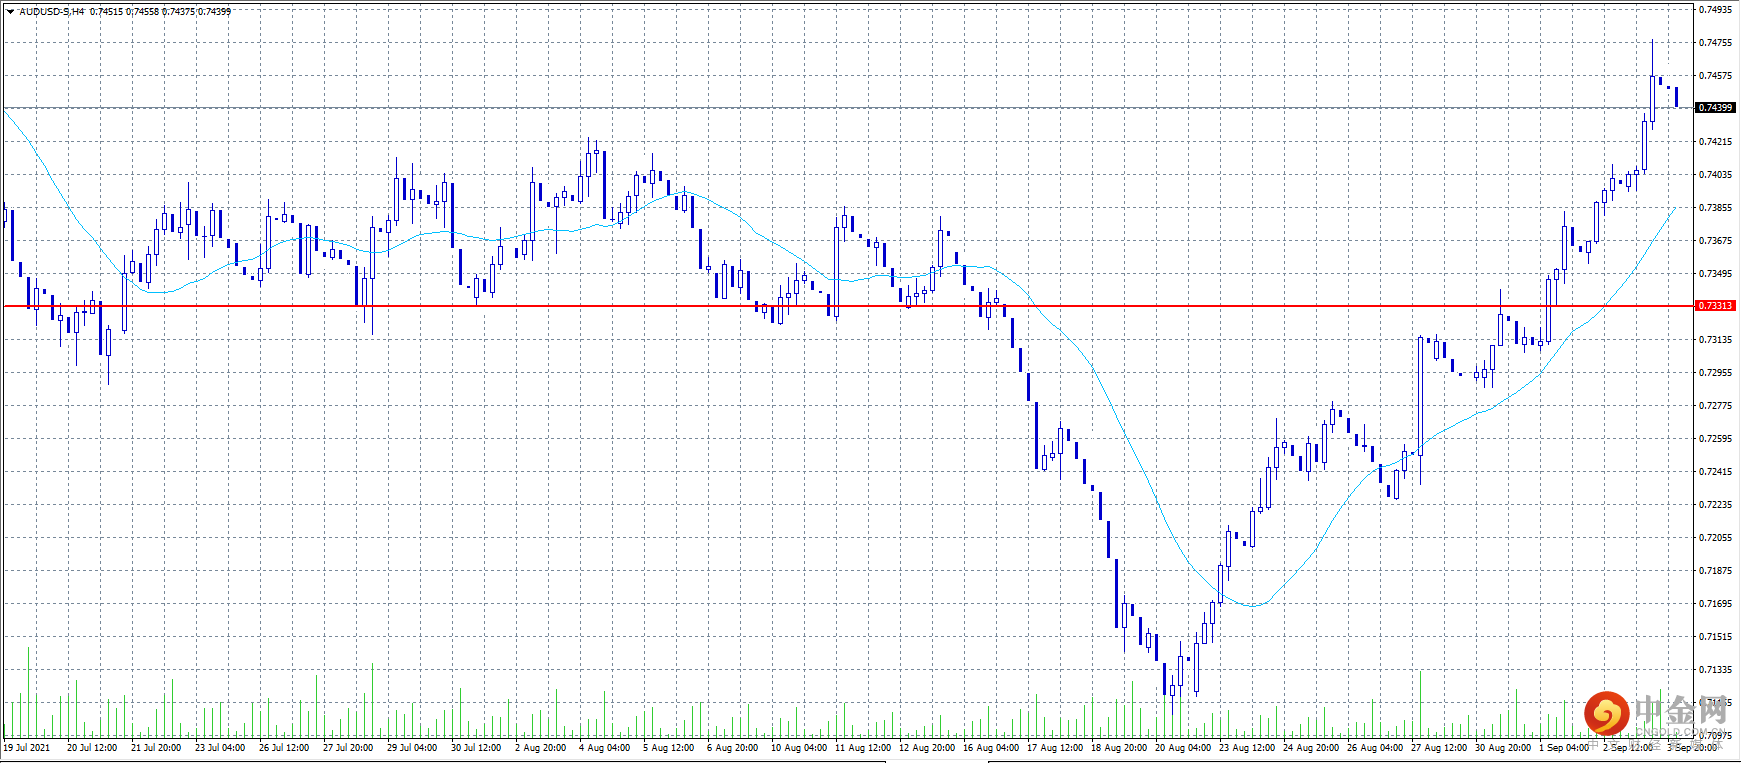Click the 0.72415 price scale label
The height and width of the screenshot is (763, 1741).
[1716, 472]
